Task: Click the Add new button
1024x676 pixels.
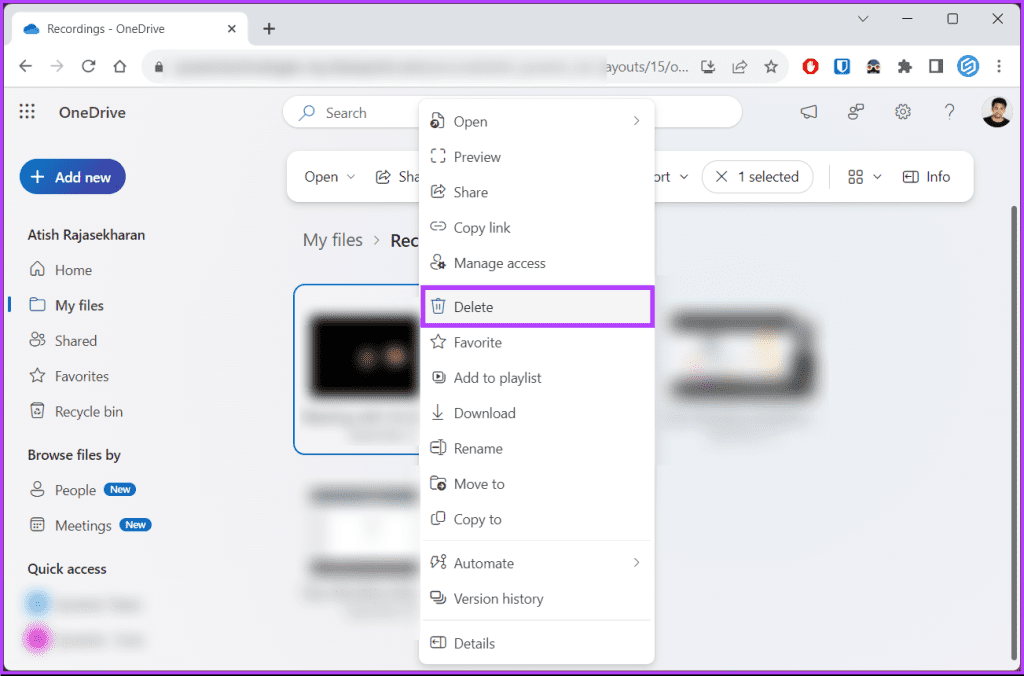Action: pos(72,176)
